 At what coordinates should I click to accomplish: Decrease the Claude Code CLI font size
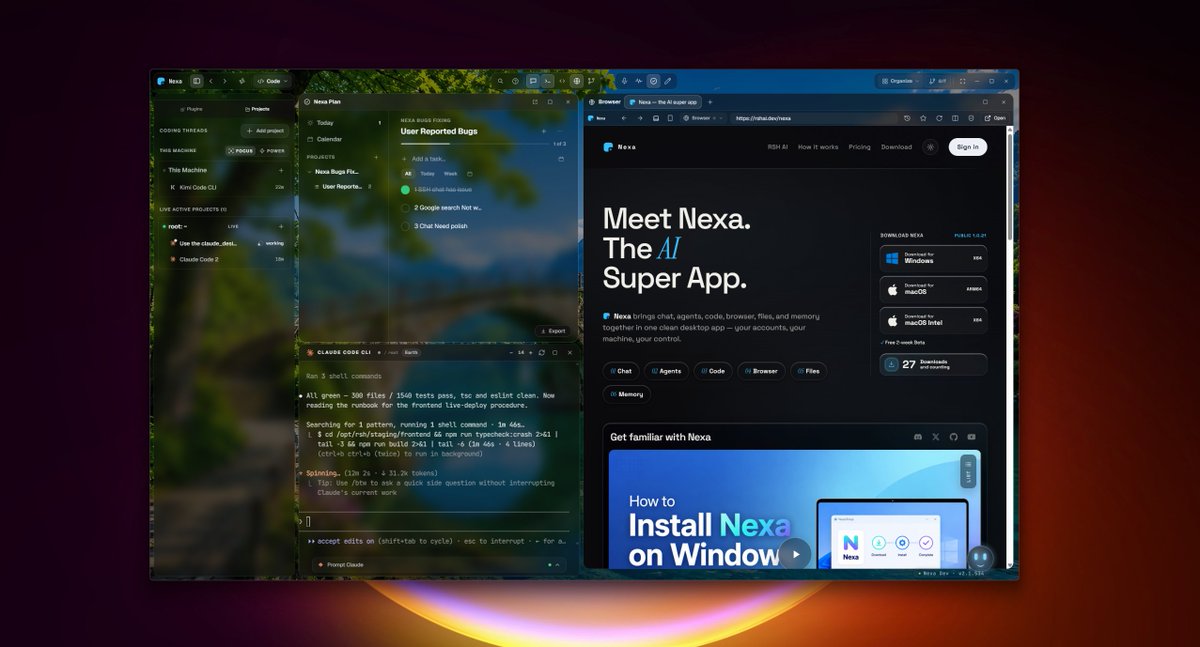tap(511, 352)
